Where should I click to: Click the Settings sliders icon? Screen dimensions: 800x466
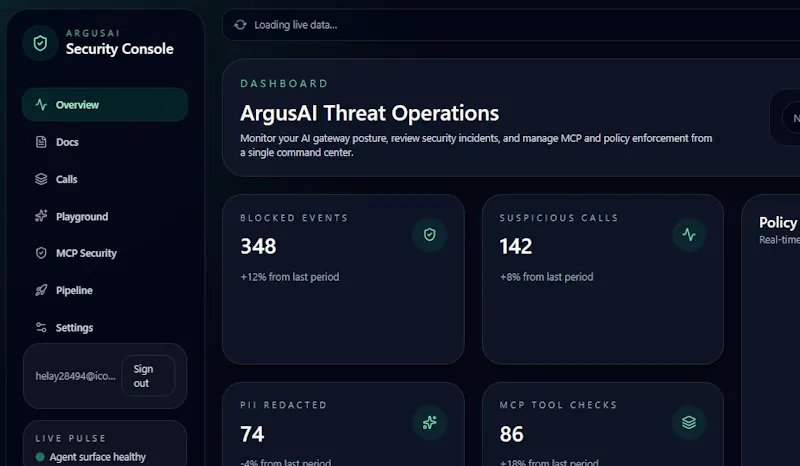pos(41,327)
